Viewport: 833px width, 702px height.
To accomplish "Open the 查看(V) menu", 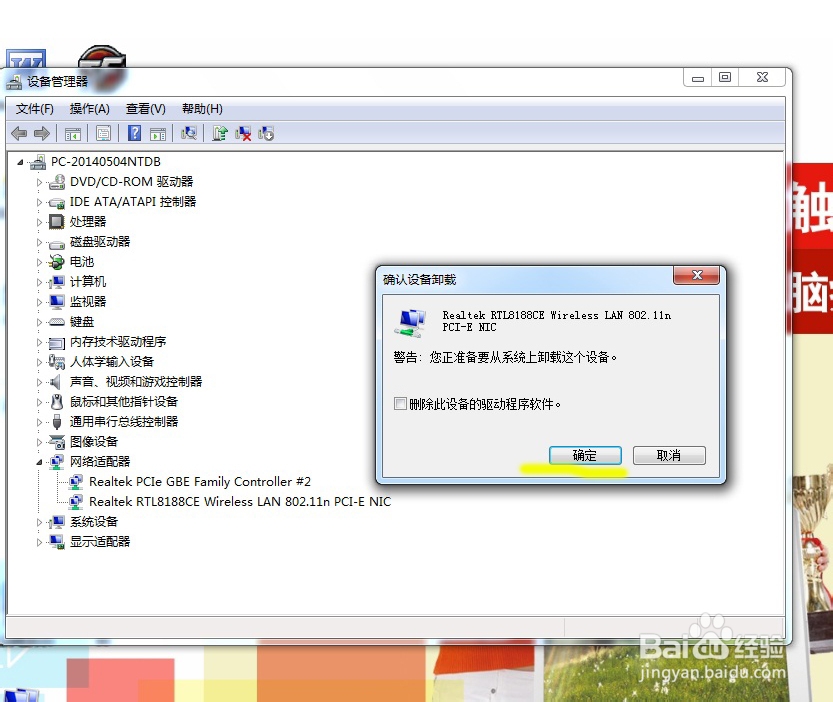I will click(x=146, y=109).
